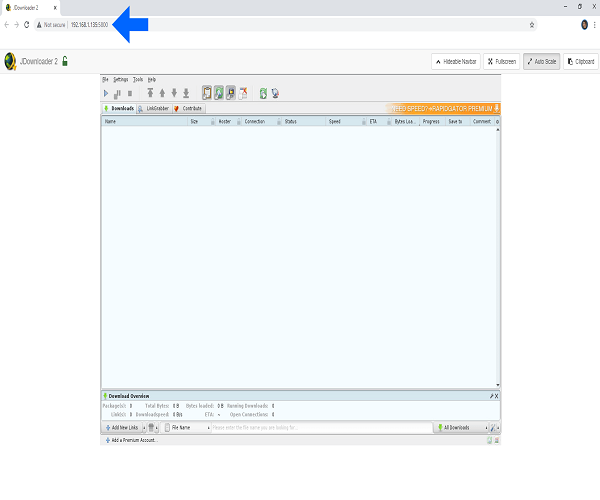Move selection down one position icon

[x=174, y=93]
